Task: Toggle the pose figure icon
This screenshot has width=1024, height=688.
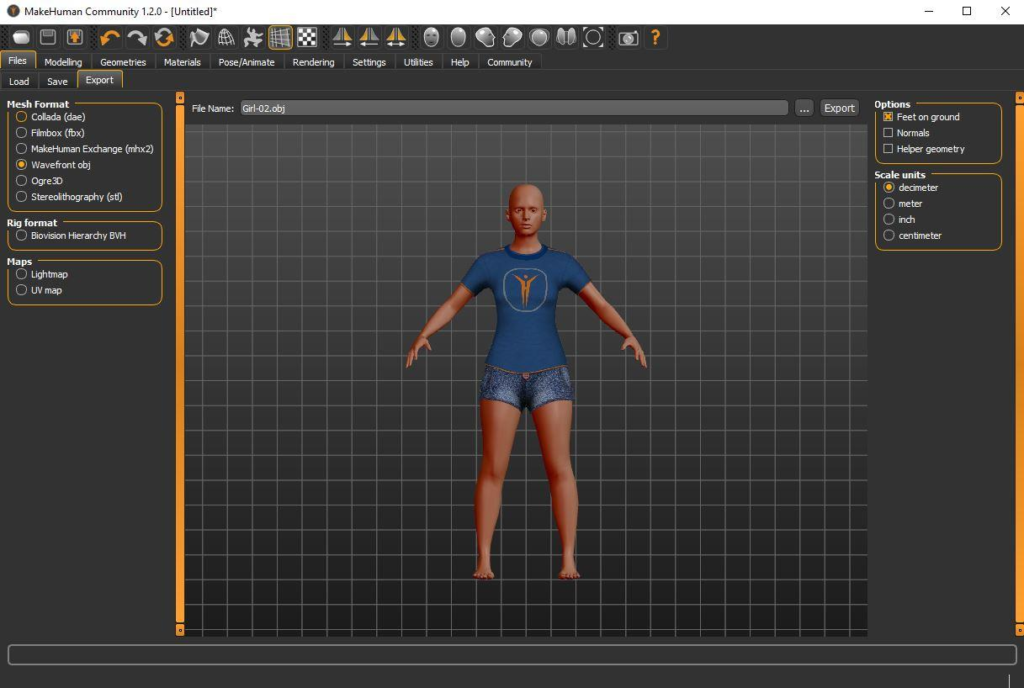Action: (x=253, y=38)
